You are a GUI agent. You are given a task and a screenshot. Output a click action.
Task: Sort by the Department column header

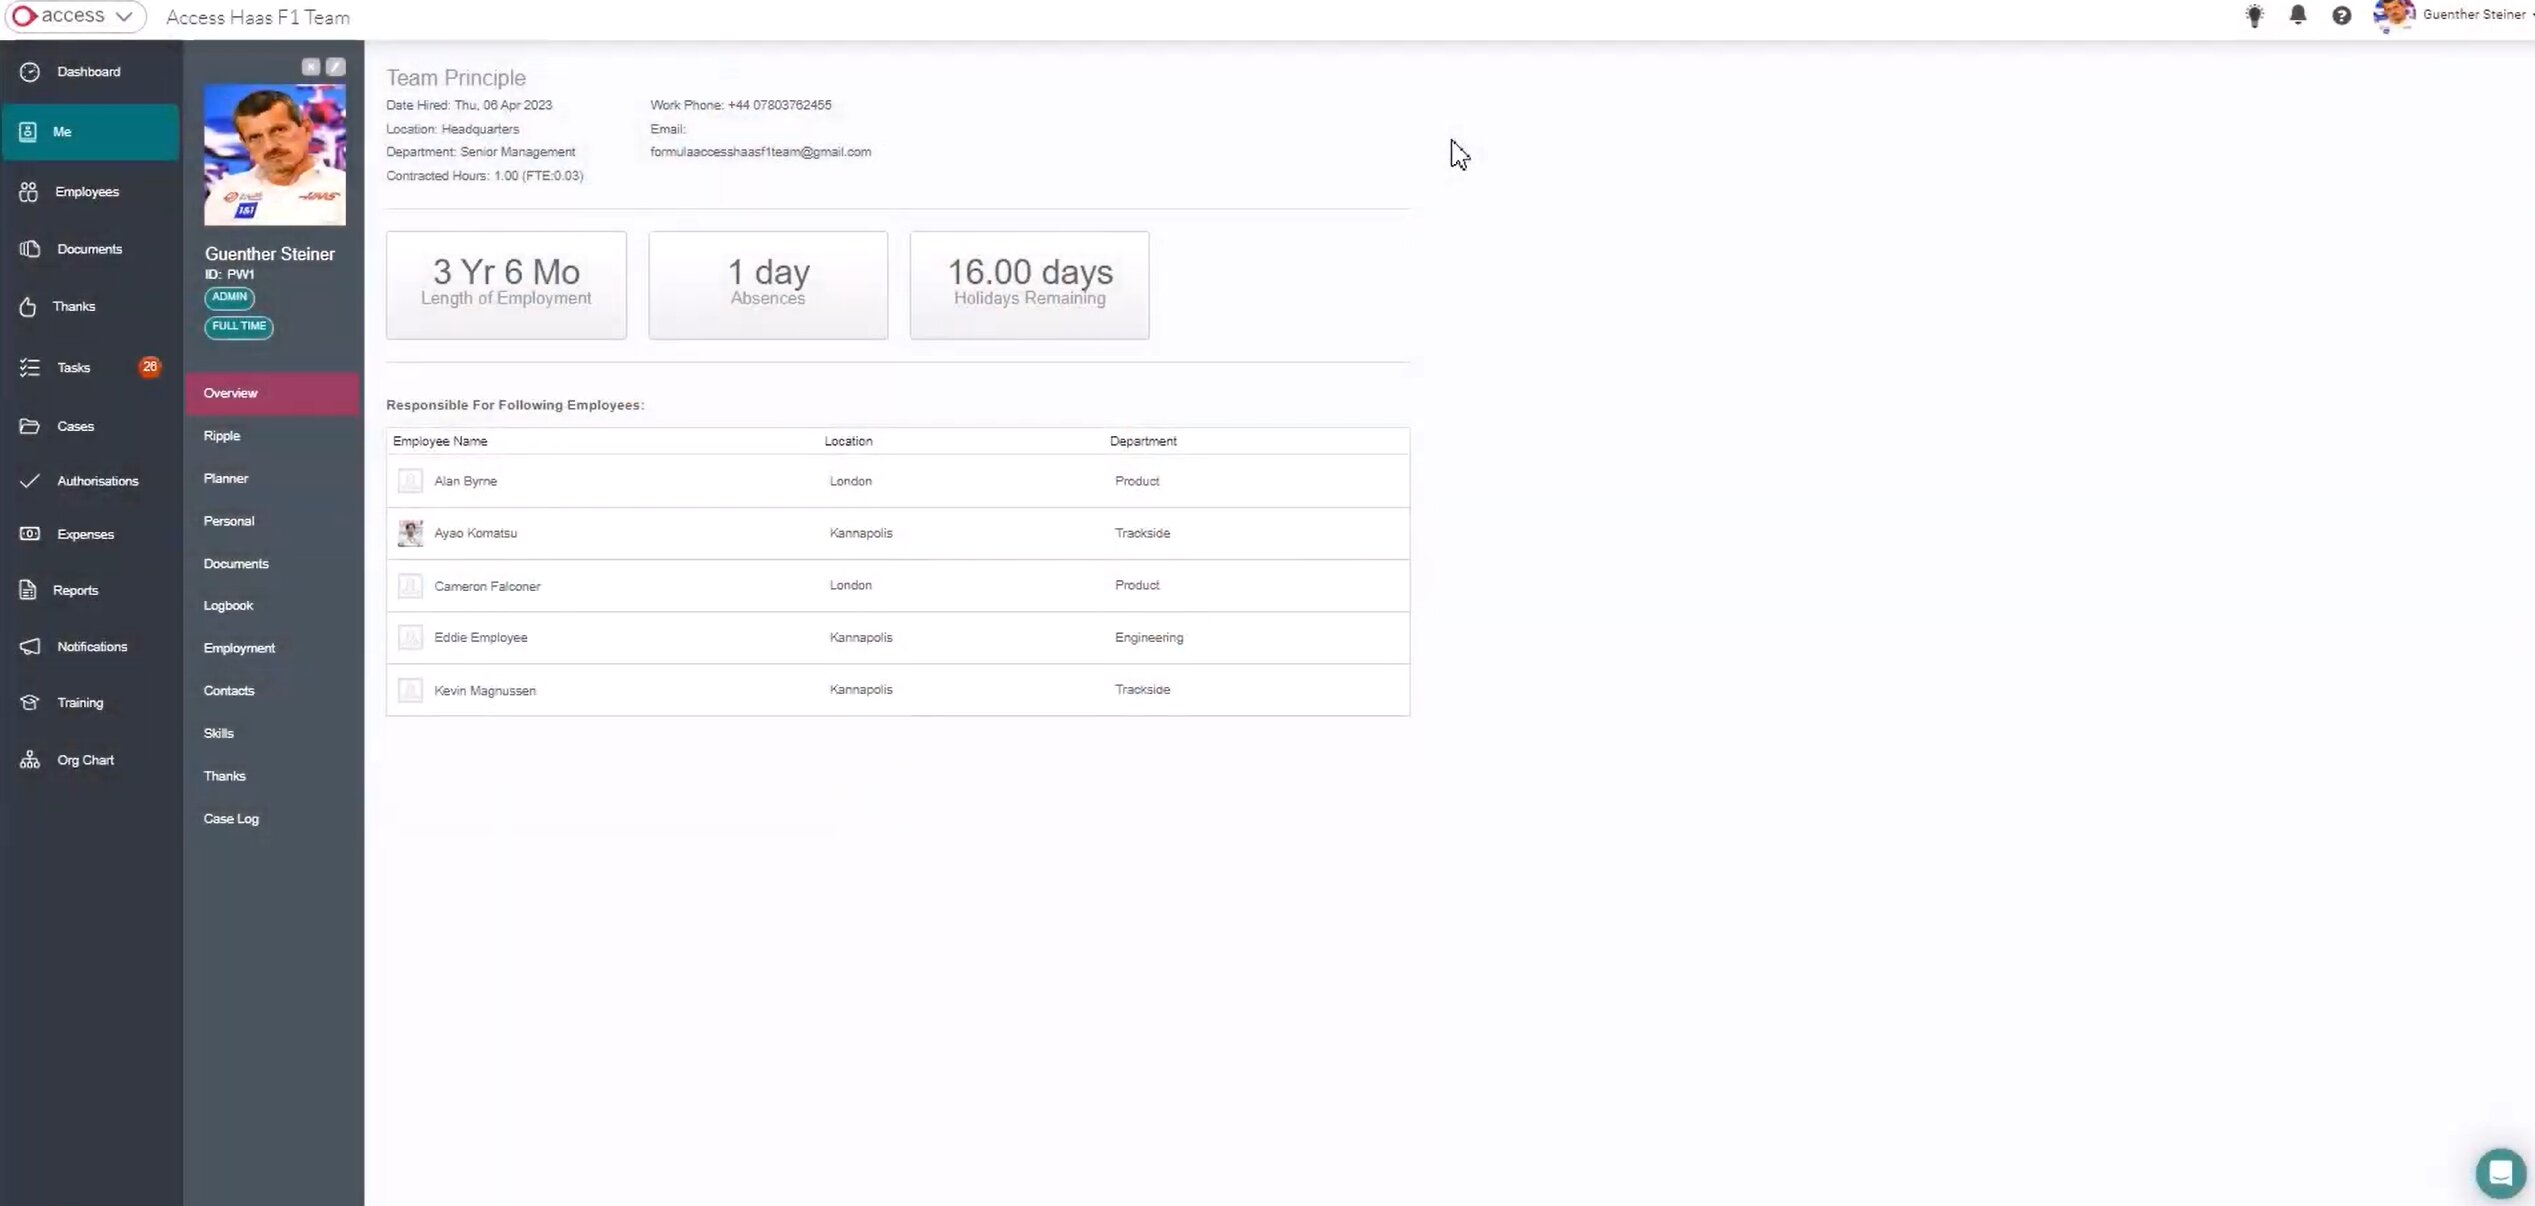(1143, 441)
